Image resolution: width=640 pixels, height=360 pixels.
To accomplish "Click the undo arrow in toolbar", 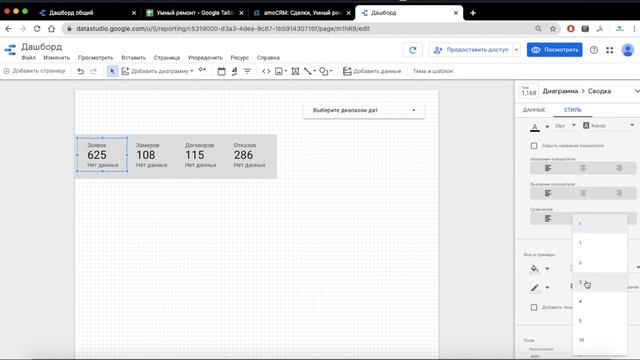I will 81,71.
